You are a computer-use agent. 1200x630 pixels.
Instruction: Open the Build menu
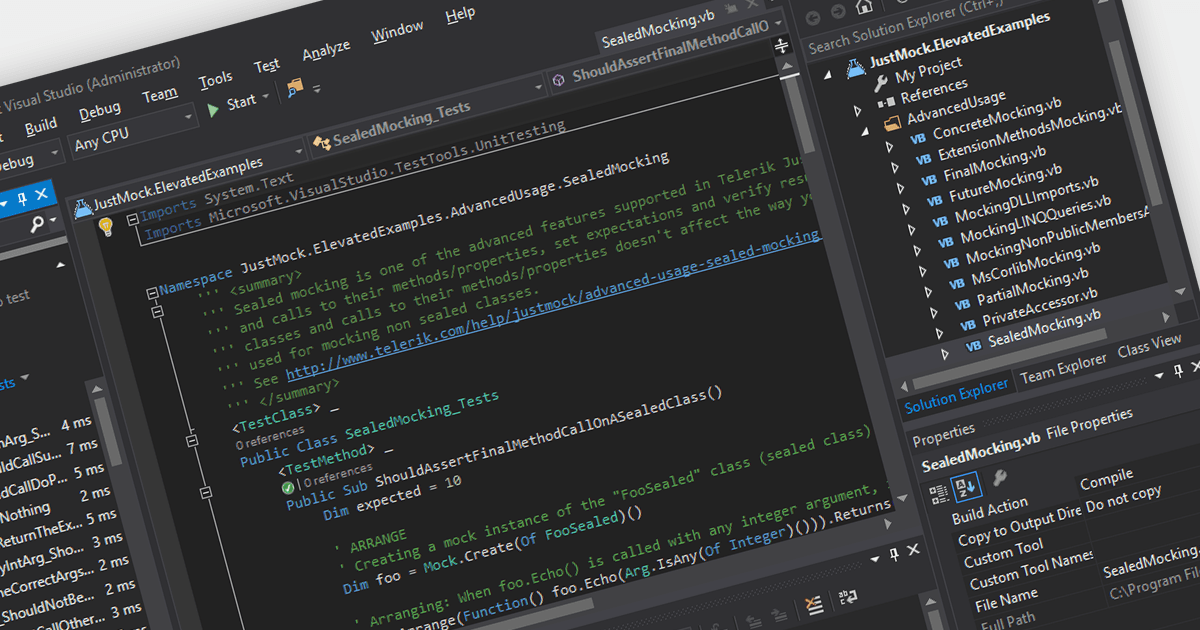(41, 126)
